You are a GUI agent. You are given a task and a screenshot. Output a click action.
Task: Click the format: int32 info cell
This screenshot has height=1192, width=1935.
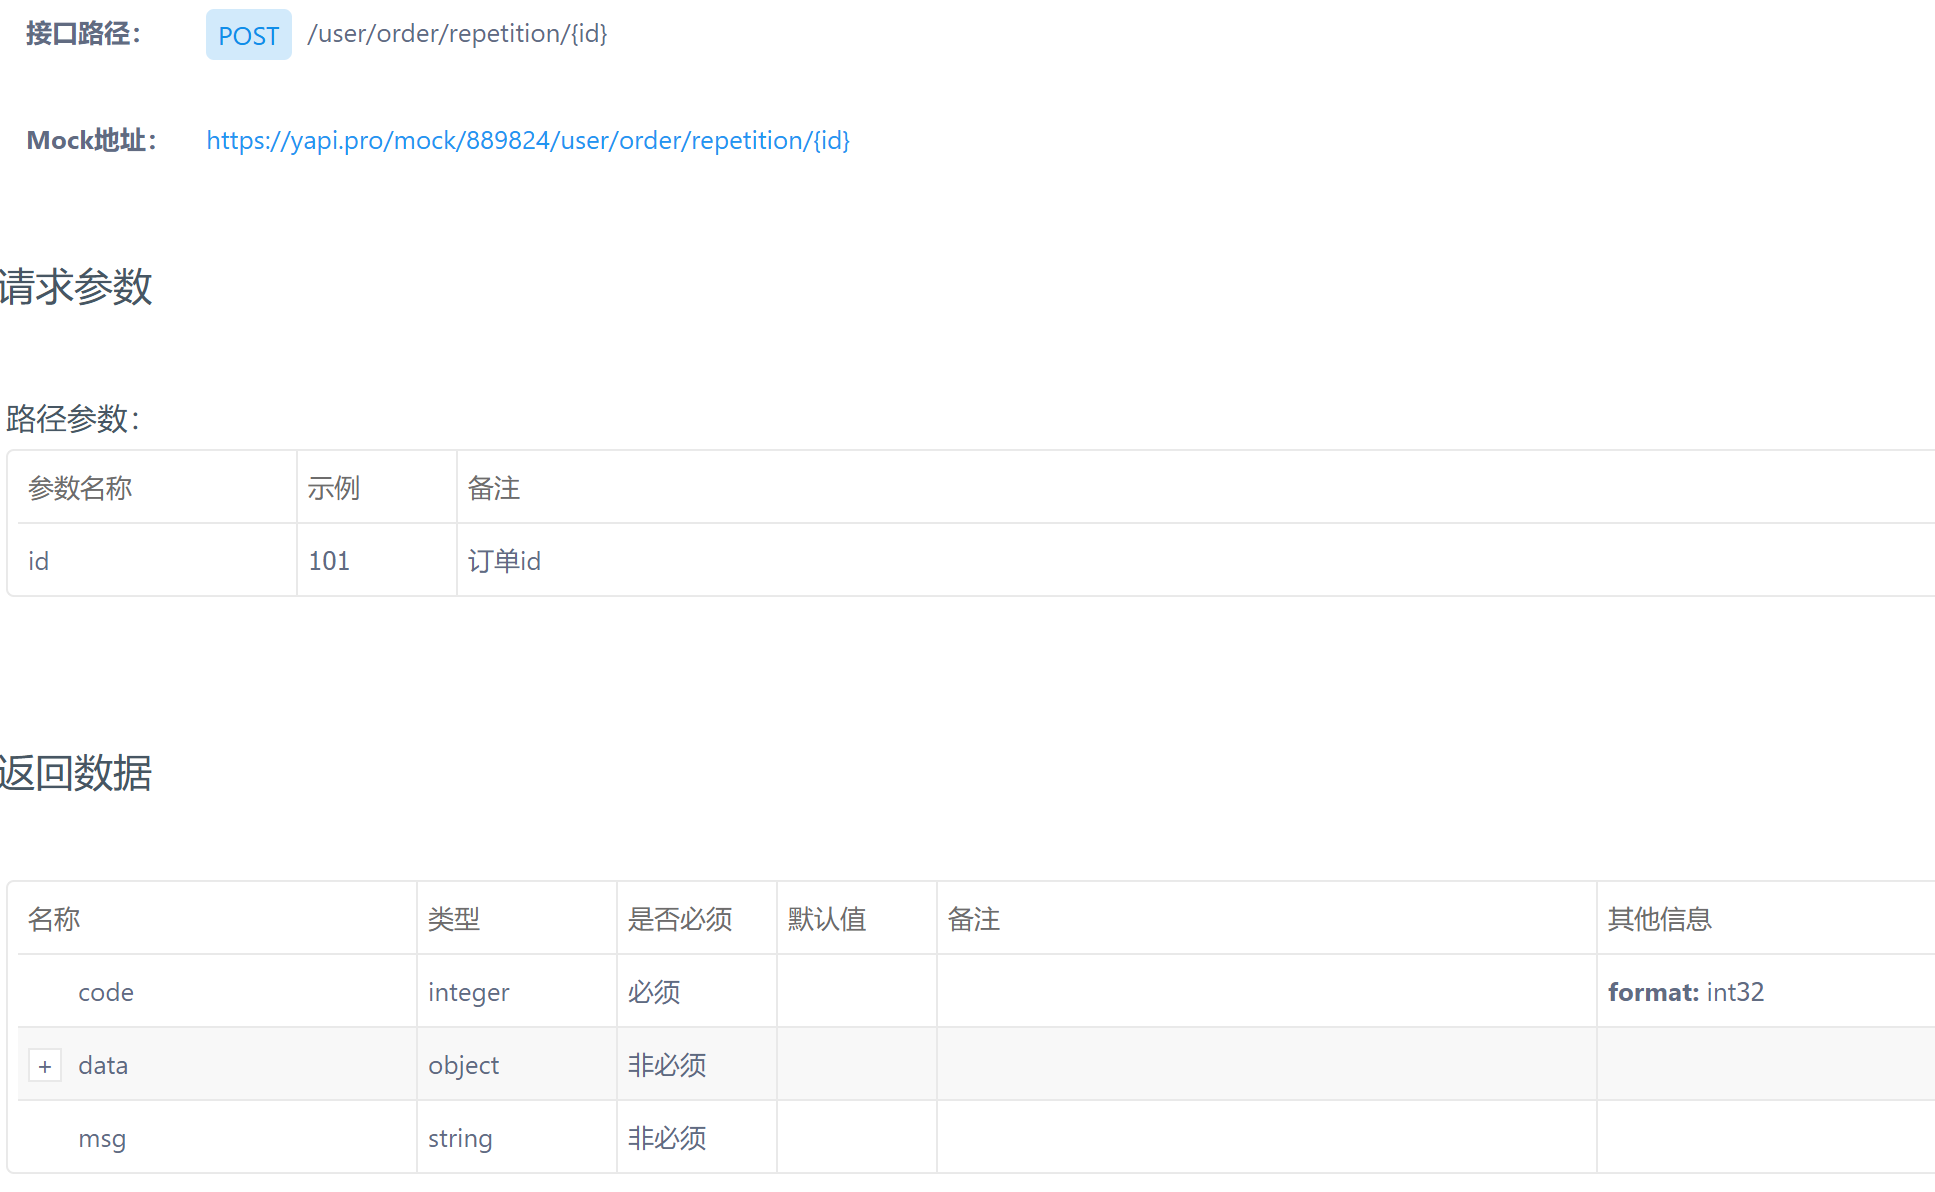(x=1686, y=992)
